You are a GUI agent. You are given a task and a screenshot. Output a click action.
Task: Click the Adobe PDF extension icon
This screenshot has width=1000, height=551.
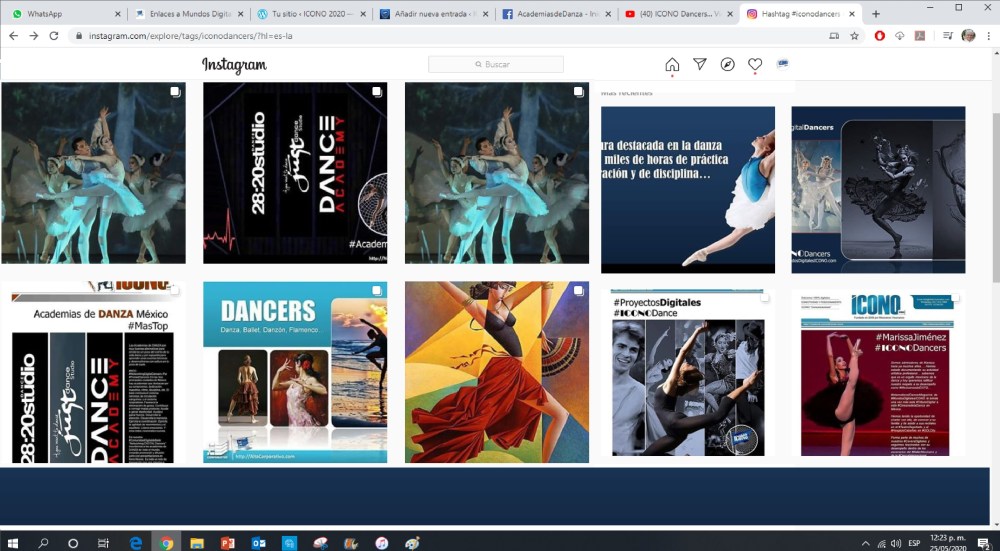(x=919, y=35)
